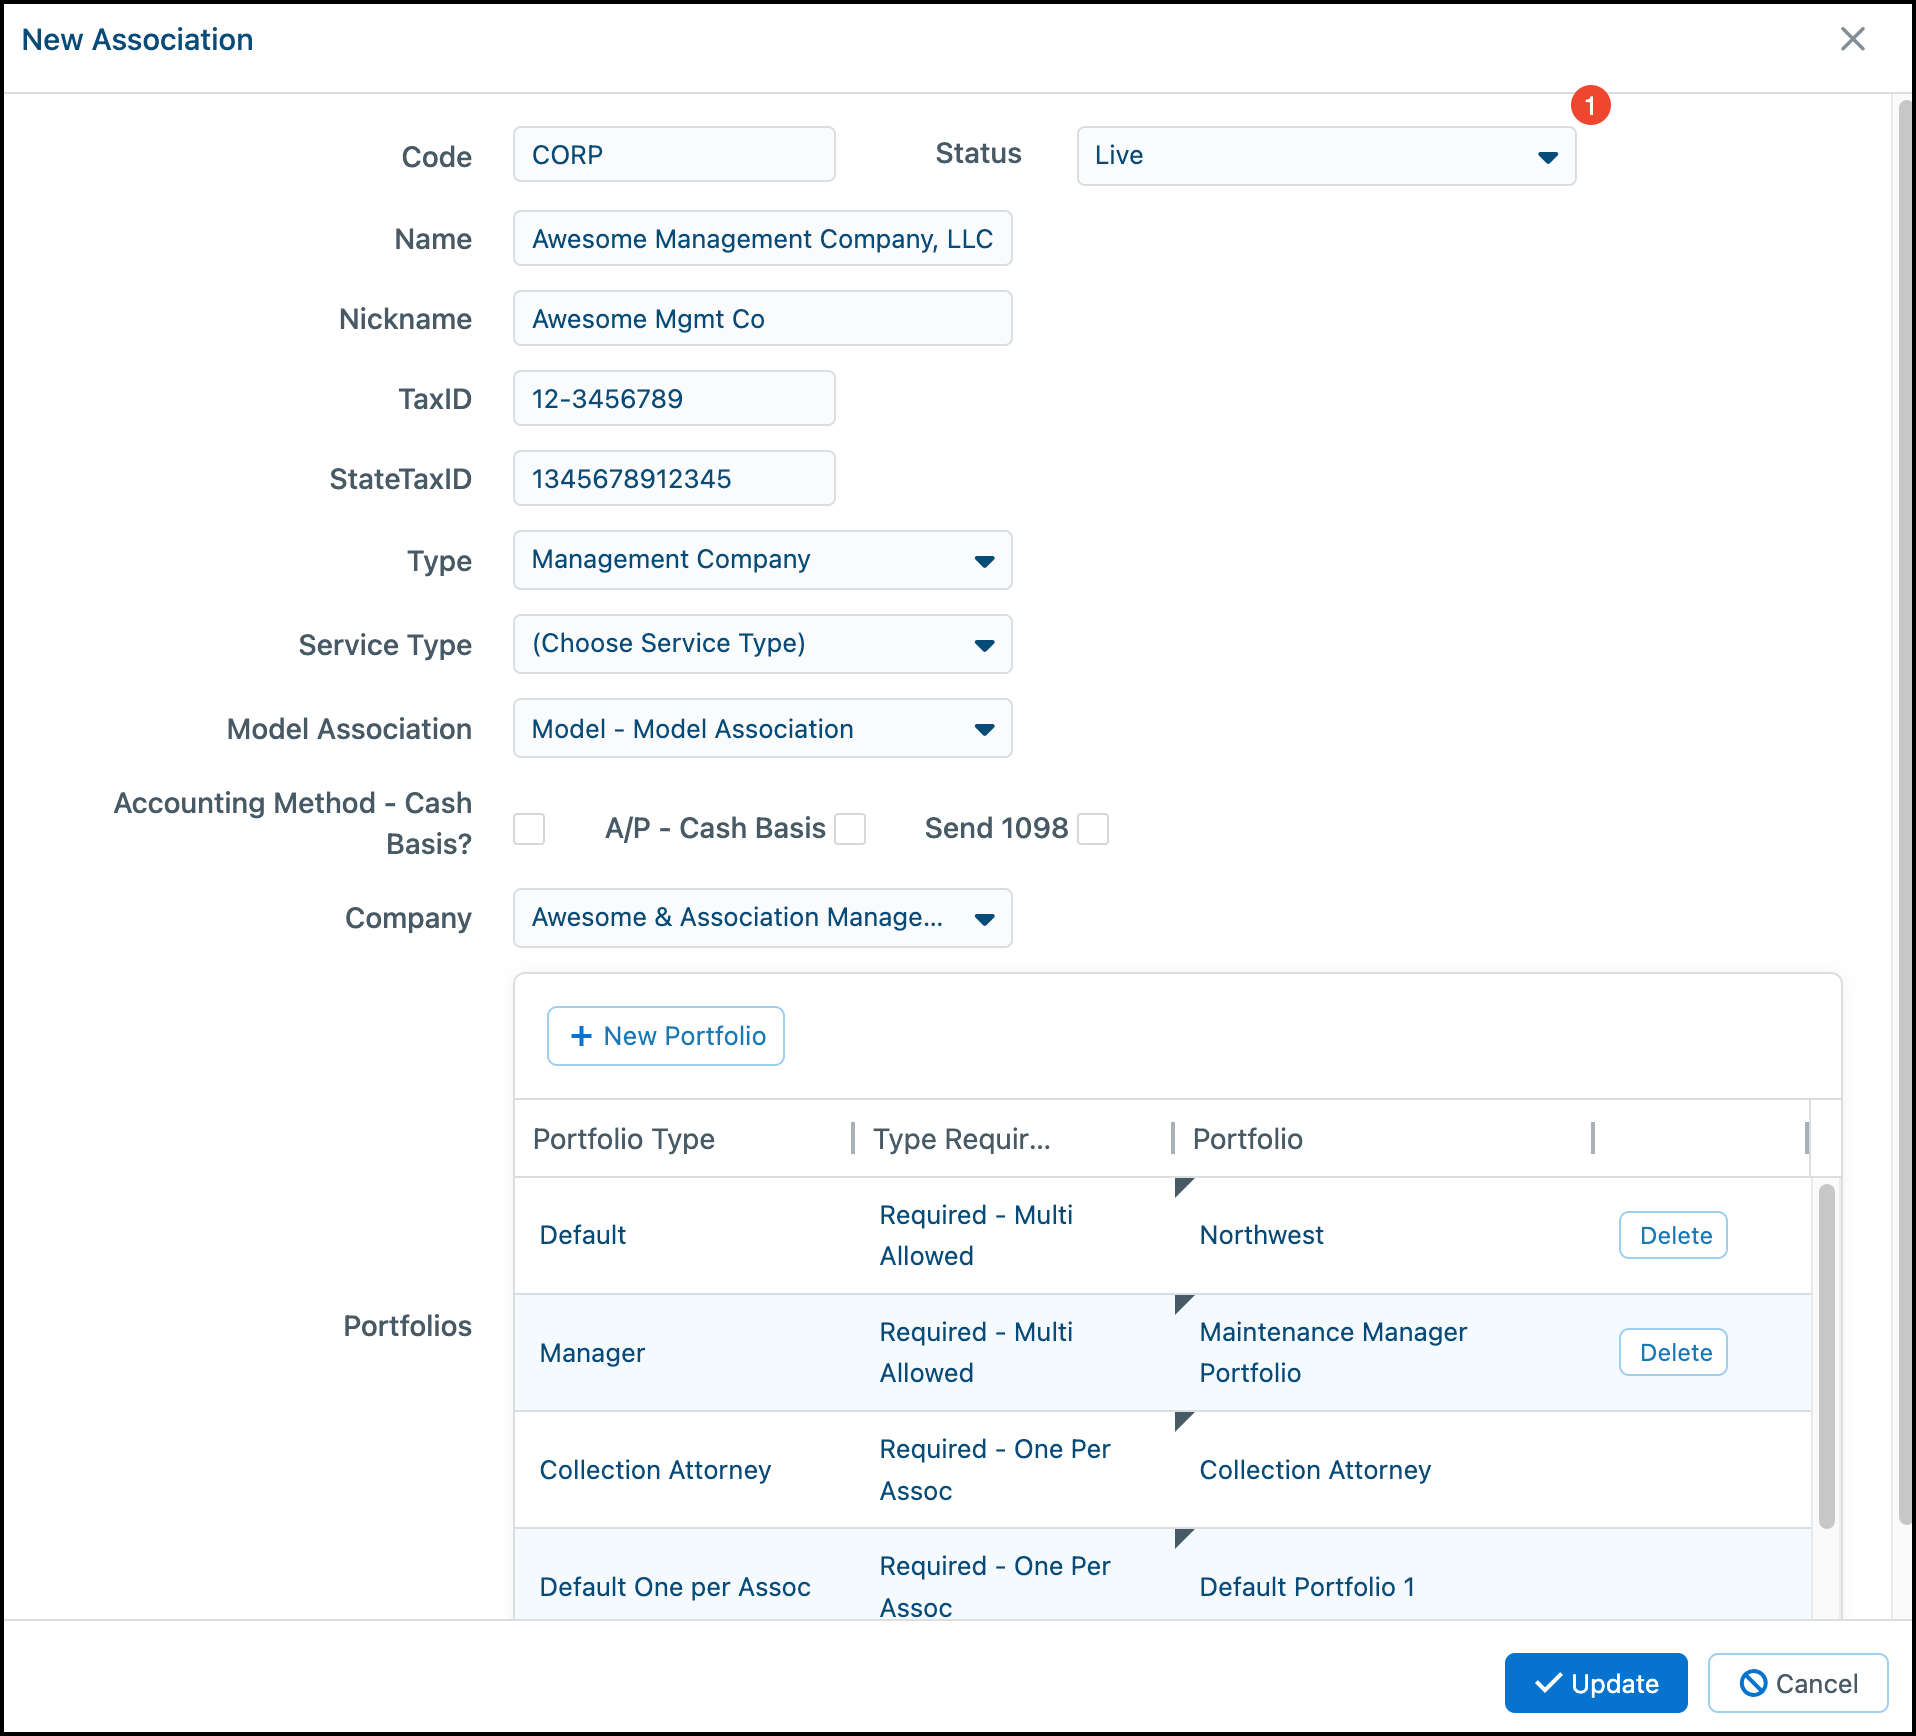
Task: Expand the Type dropdown for Management Company
Action: [762, 560]
